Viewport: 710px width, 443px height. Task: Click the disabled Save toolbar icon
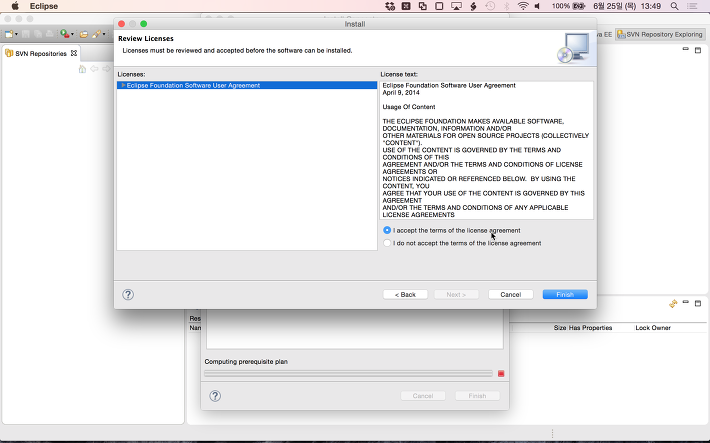tap(26, 34)
